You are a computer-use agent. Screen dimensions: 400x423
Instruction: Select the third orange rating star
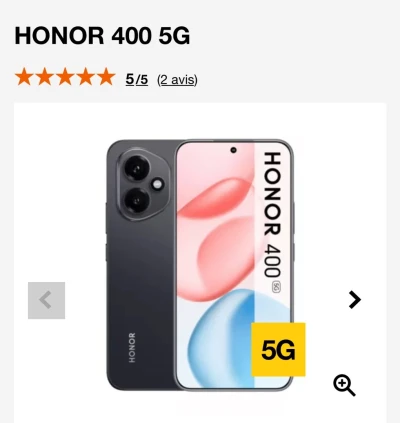65,77
